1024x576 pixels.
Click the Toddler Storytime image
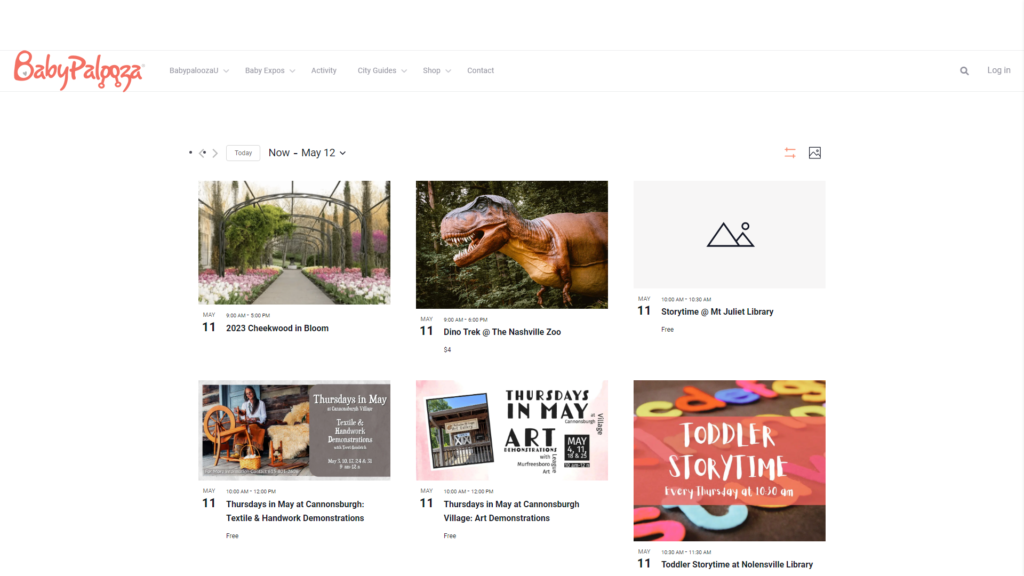(729, 460)
